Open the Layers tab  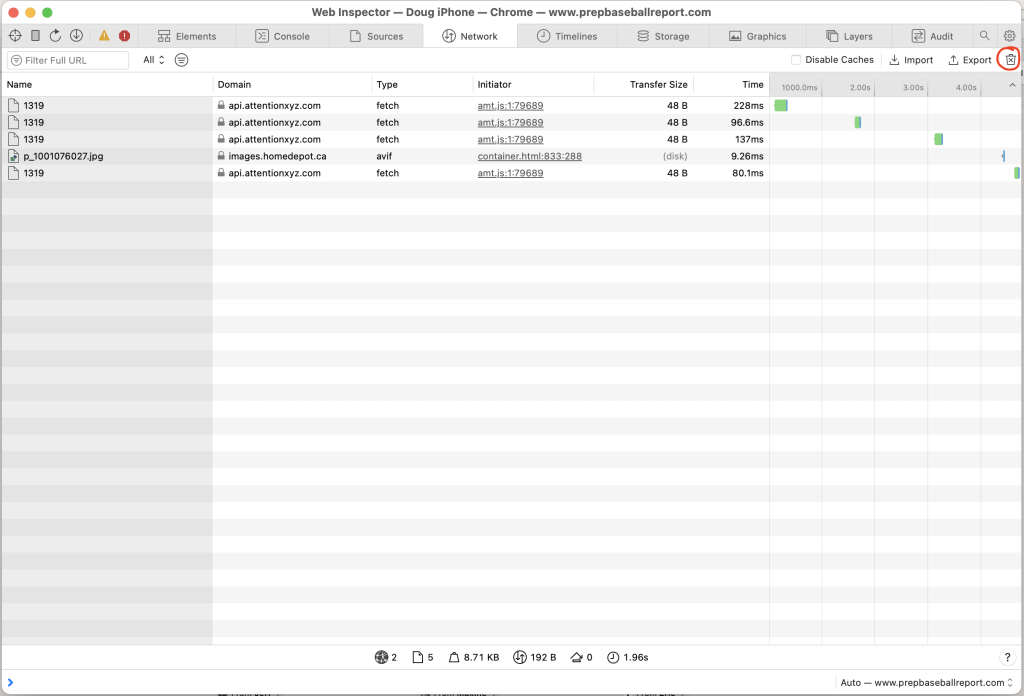pyautogui.click(x=849, y=36)
